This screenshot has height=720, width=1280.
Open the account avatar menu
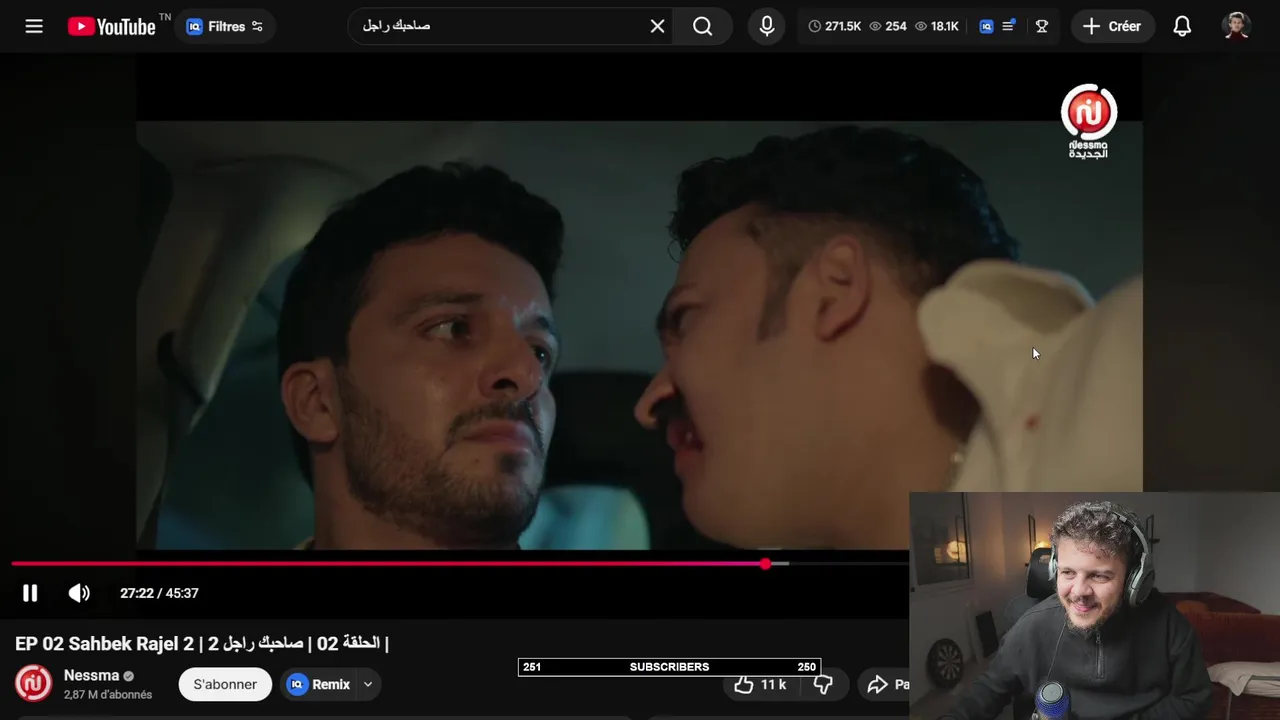point(1237,26)
